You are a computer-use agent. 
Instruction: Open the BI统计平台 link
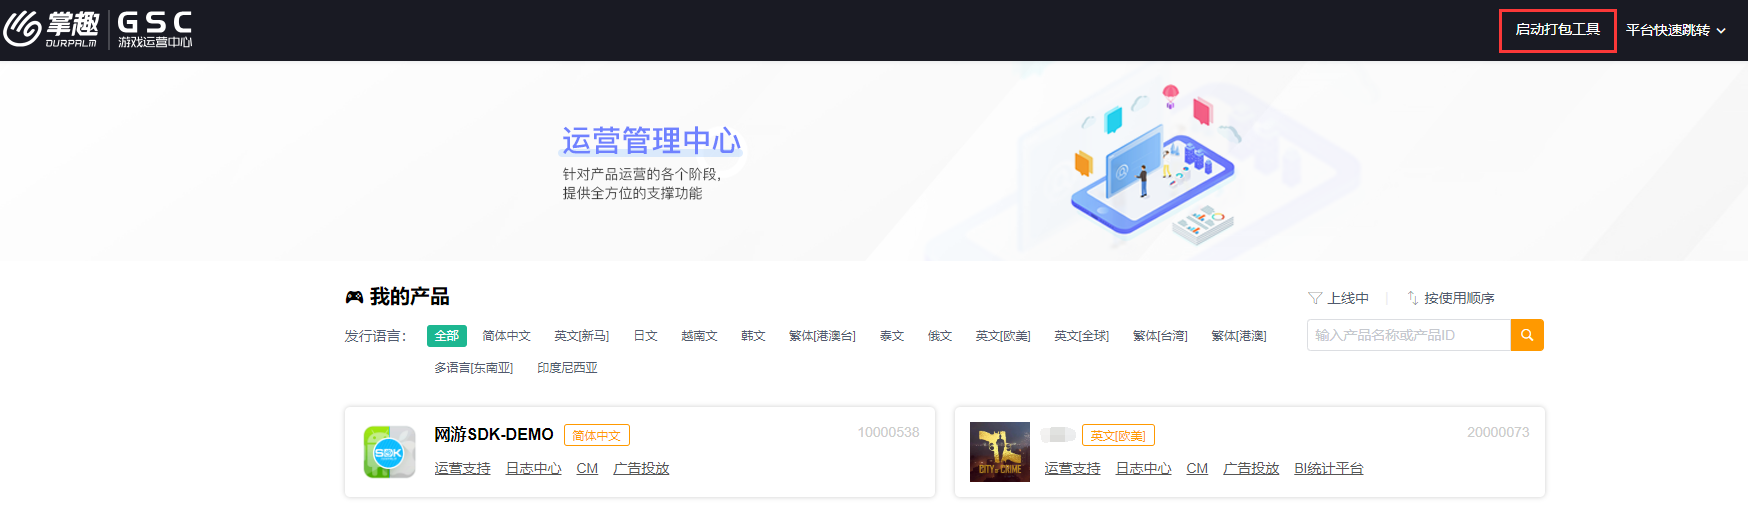pos(1328,468)
